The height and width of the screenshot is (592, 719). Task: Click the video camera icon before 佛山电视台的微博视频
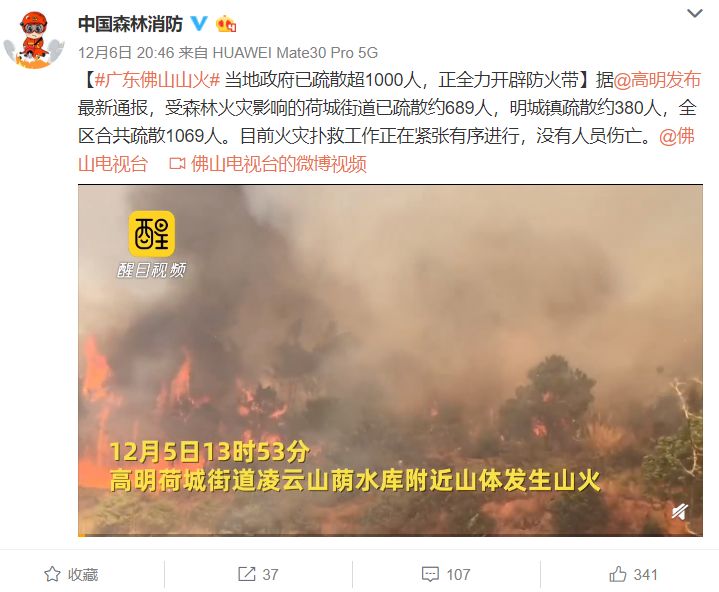(177, 164)
